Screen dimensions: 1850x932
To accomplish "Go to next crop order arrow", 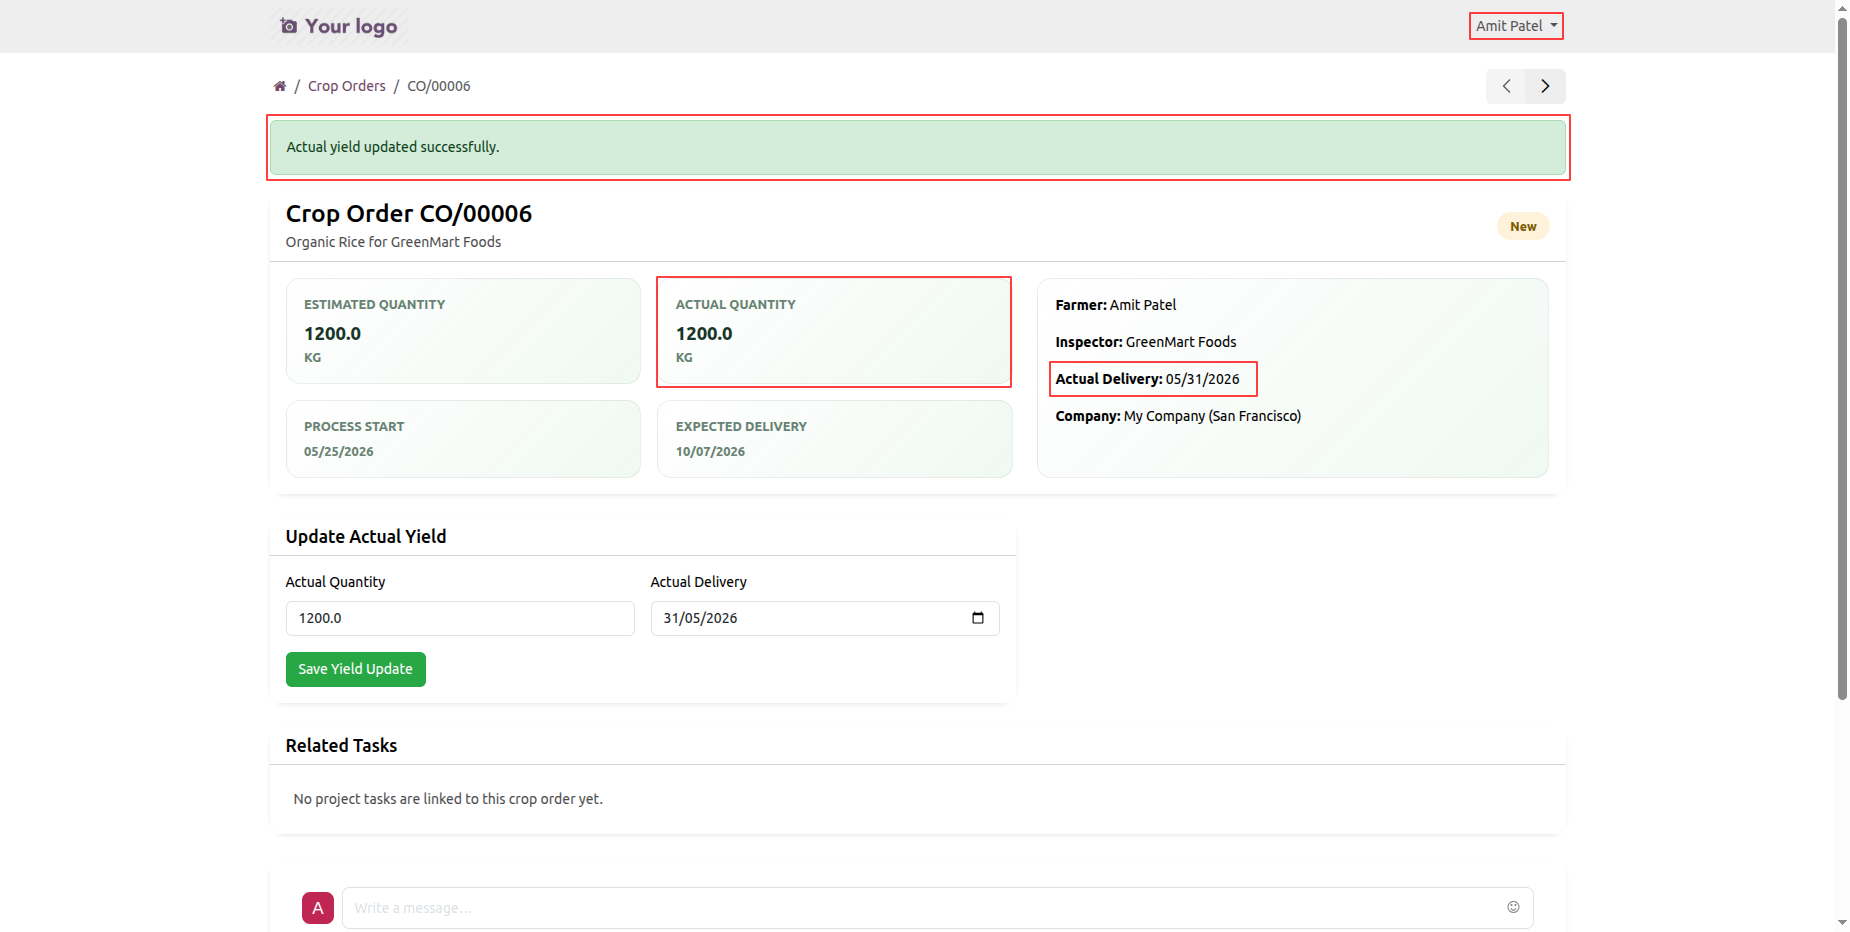I will coord(1545,86).
